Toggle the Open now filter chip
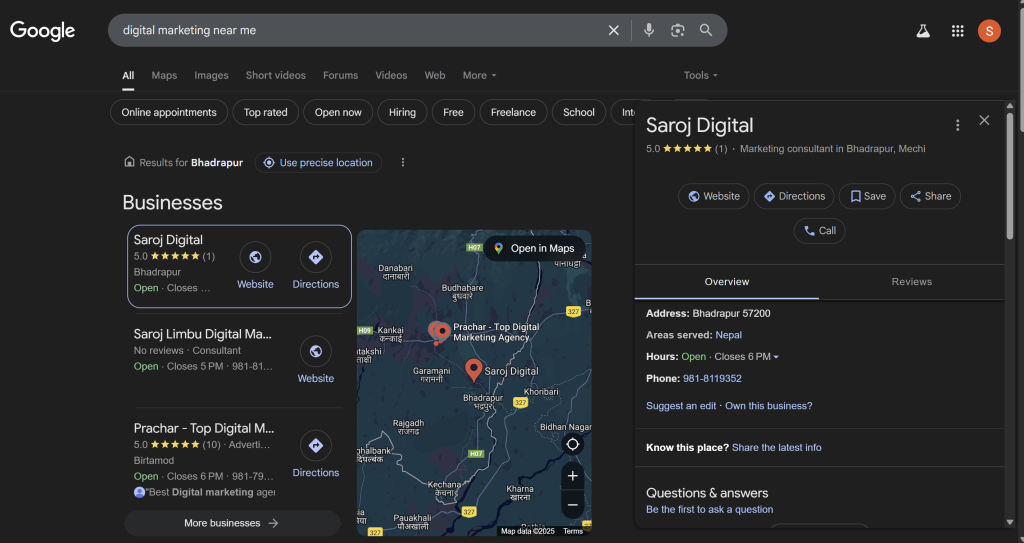The width and height of the screenshot is (1024, 543). click(x=338, y=112)
